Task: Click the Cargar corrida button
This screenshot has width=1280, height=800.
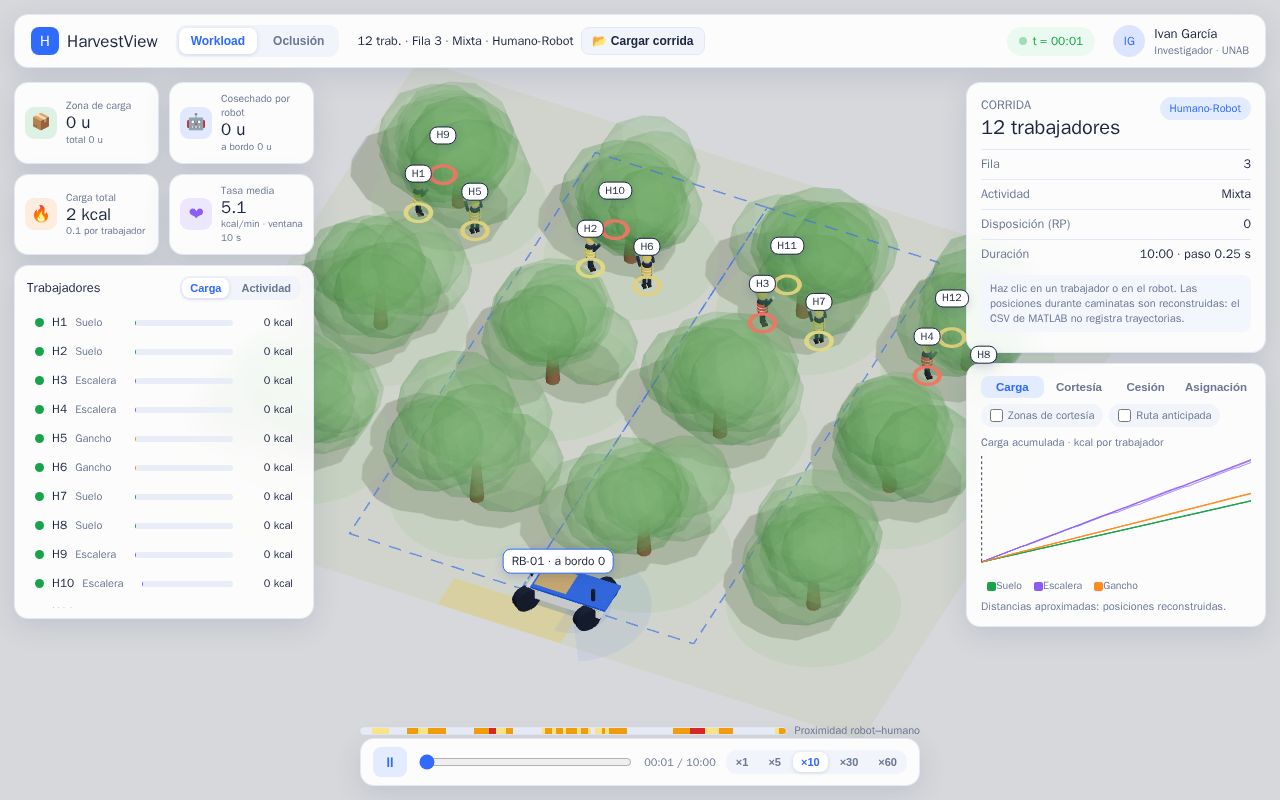Action: tap(643, 41)
